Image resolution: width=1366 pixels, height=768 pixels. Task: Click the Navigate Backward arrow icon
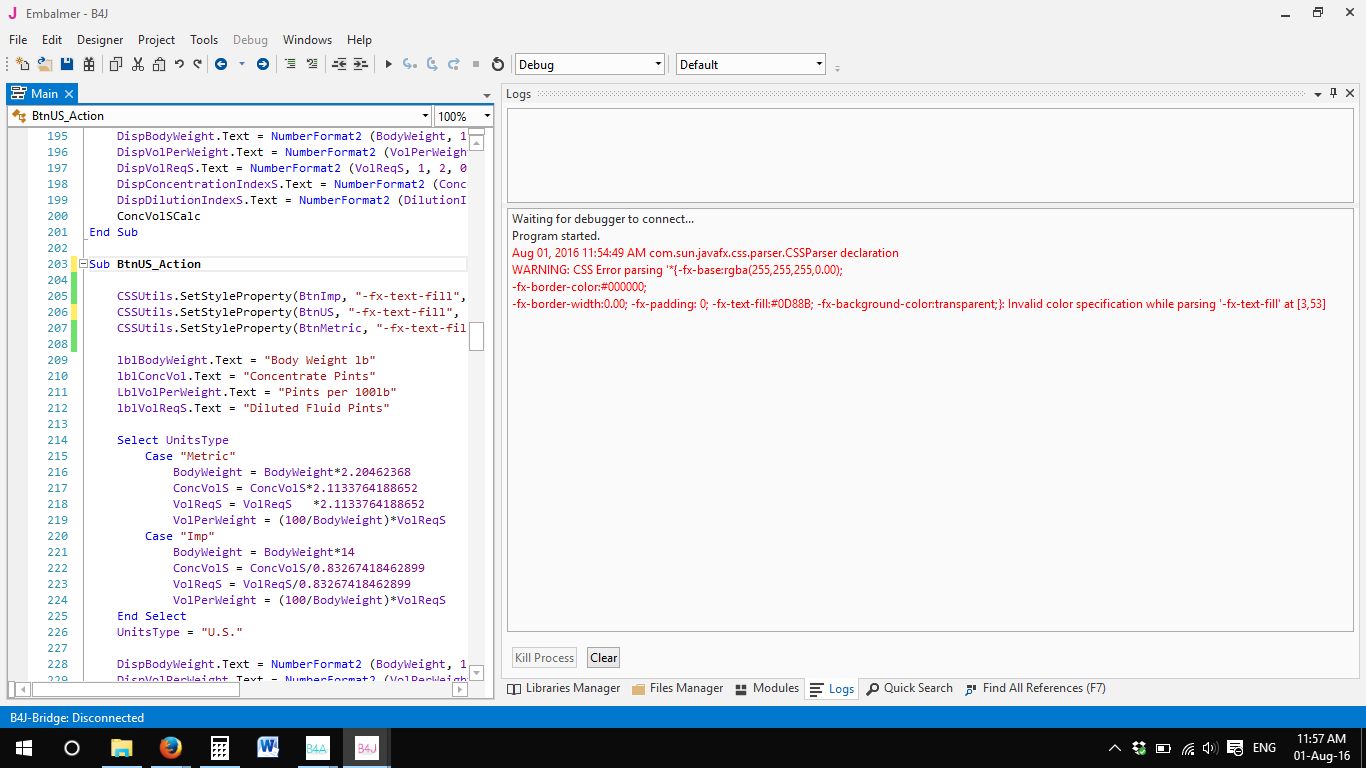(220, 64)
